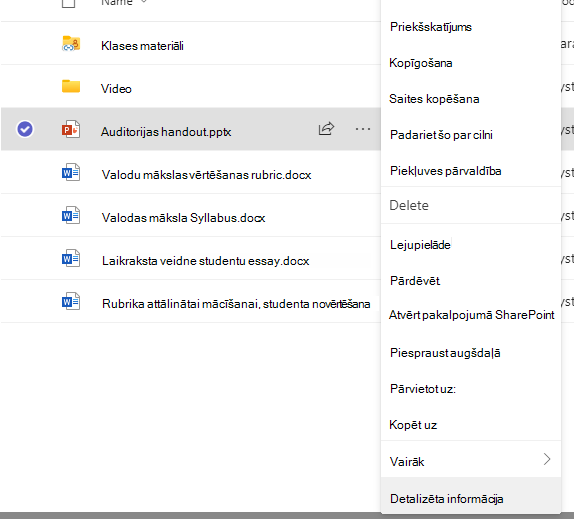Image resolution: width=574 pixels, height=519 pixels.
Task: Open the three-dots menu for Auditorijas handout.pptx
Action: [x=362, y=129]
